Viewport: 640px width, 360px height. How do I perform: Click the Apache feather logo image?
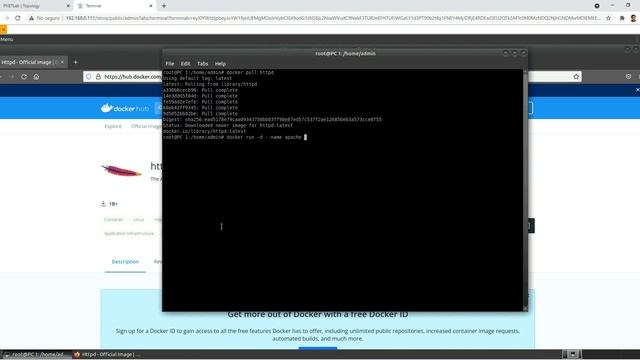121,171
